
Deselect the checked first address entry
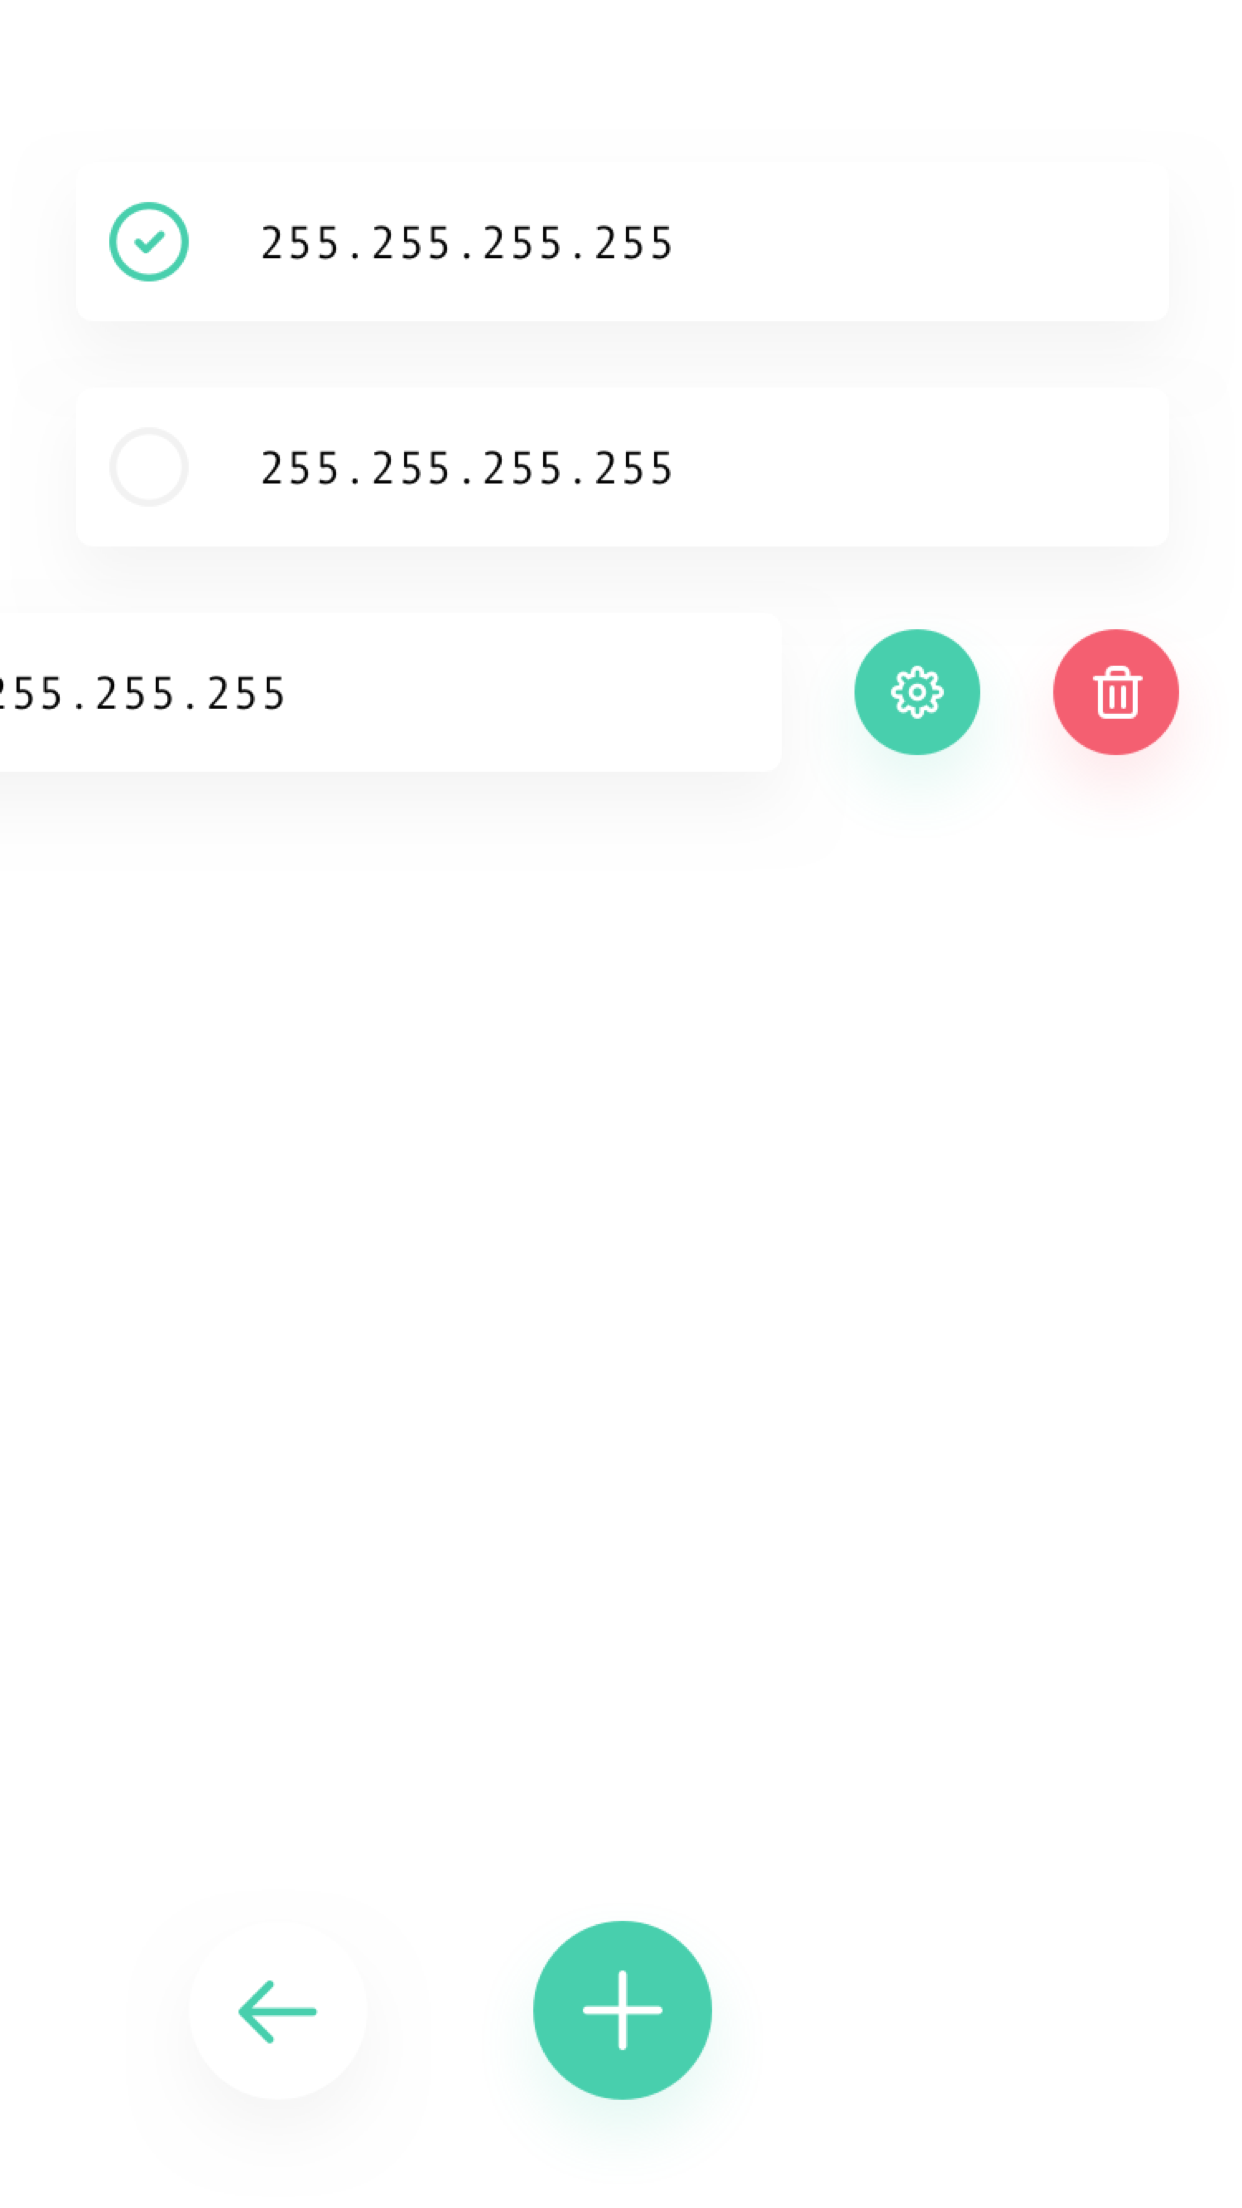[149, 242]
